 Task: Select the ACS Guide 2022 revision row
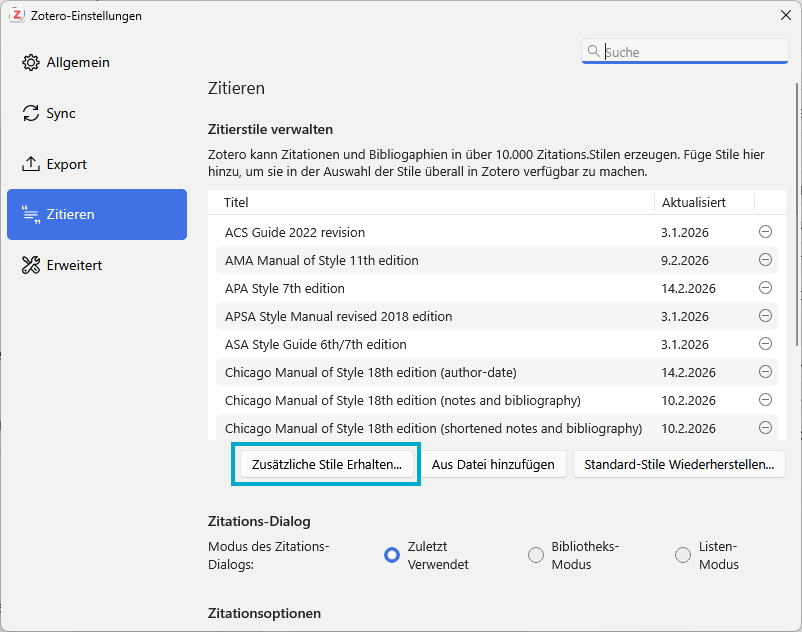click(x=497, y=232)
